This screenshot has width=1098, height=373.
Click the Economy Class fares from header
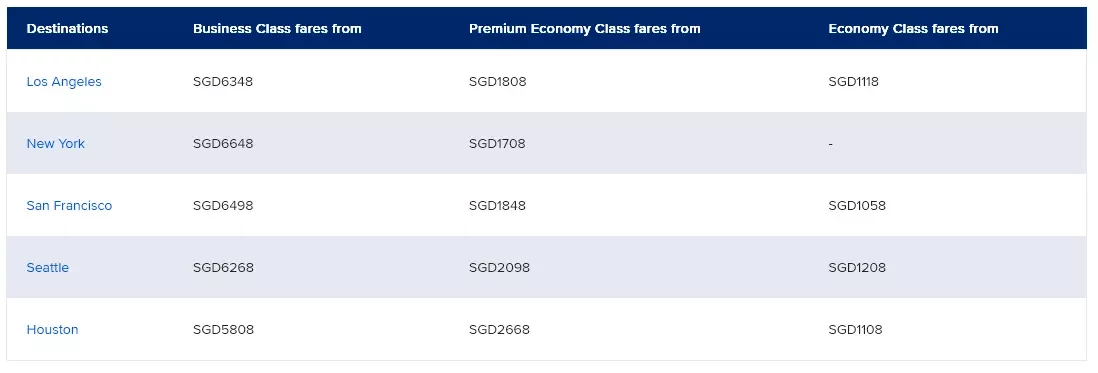click(913, 29)
